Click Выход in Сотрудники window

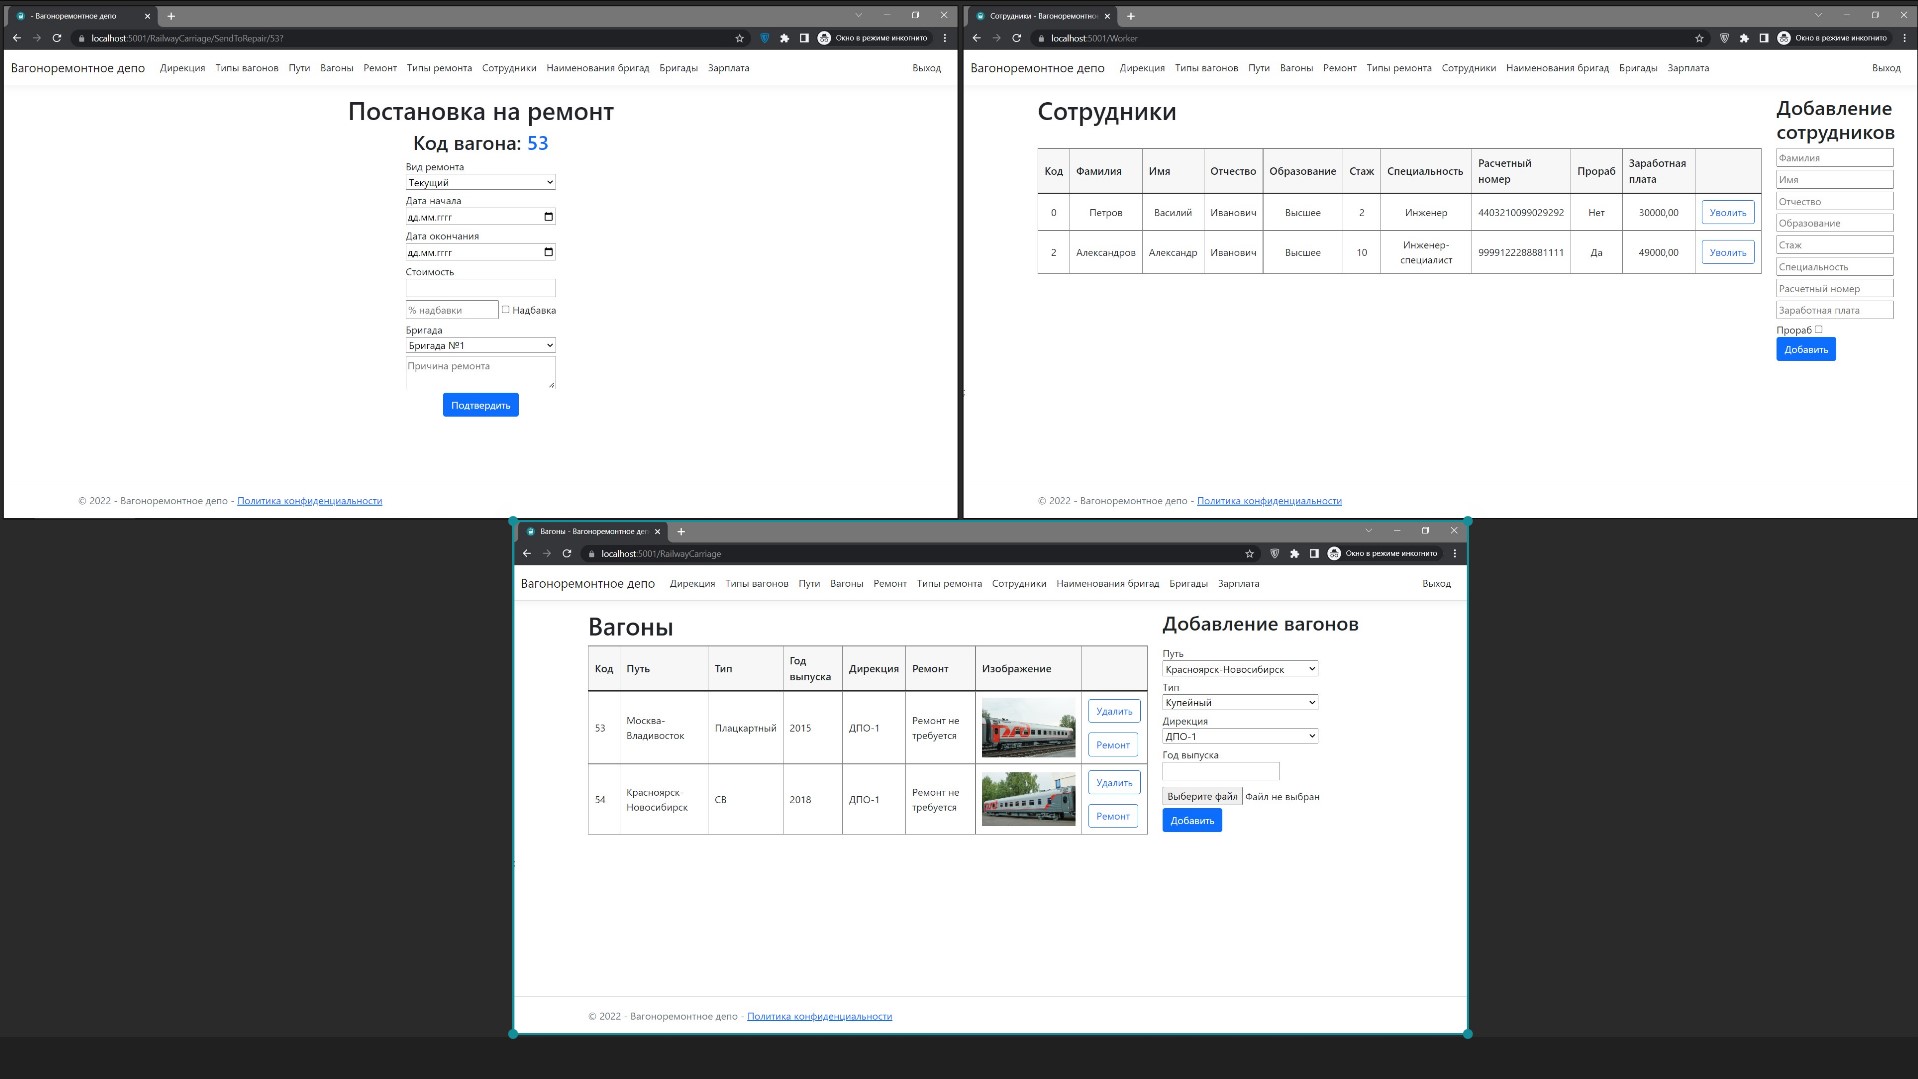click(x=1885, y=68)
